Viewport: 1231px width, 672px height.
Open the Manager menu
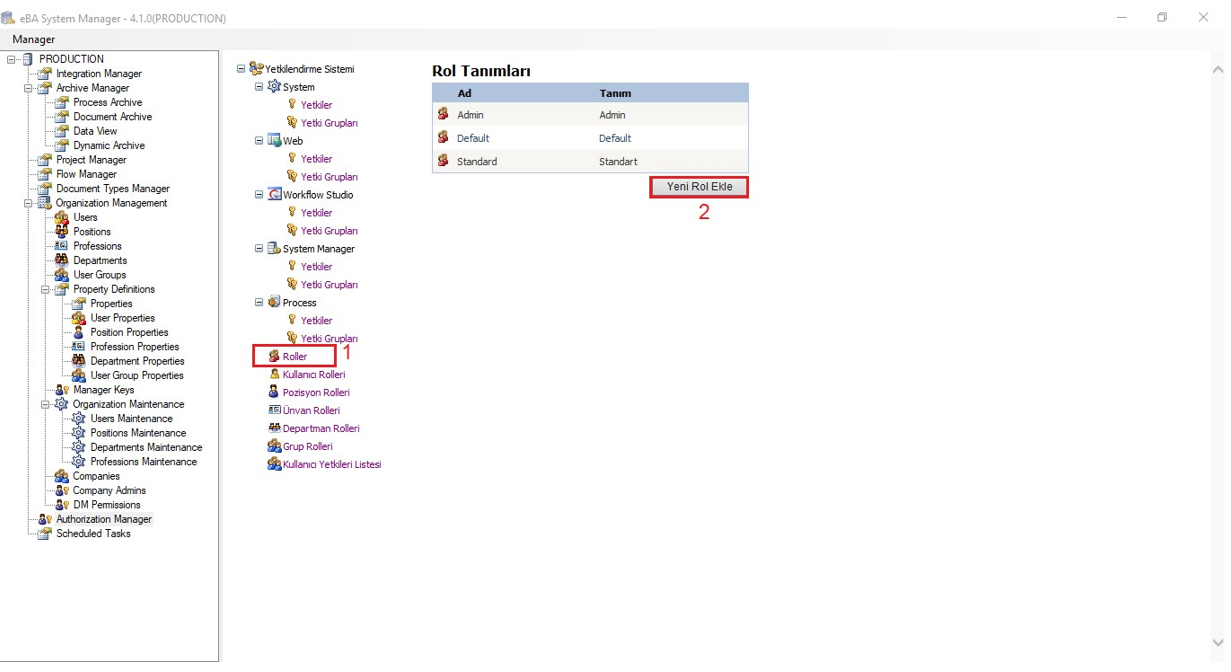(33, 39)
